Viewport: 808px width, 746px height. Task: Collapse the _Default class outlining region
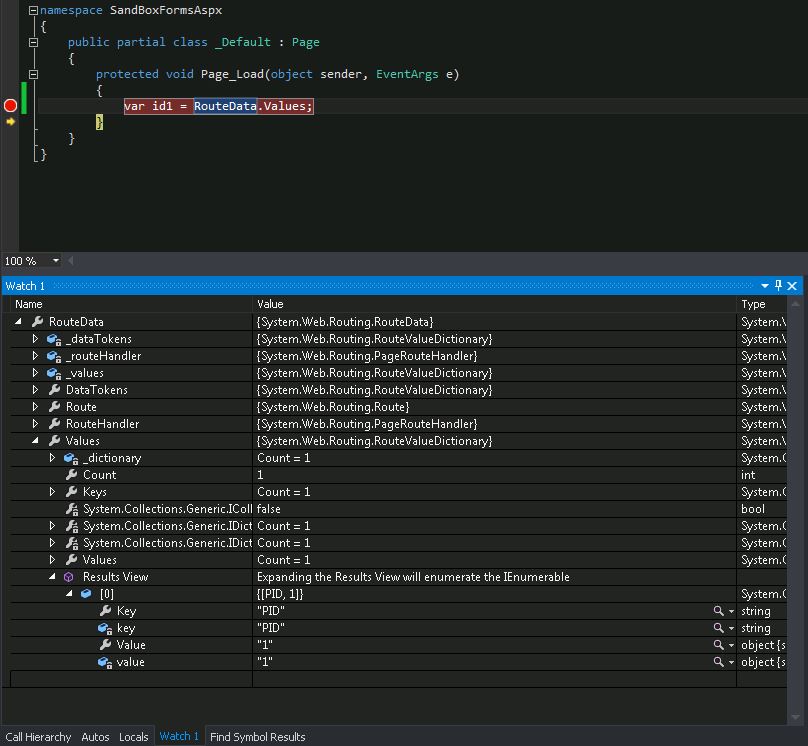point(33,42)
